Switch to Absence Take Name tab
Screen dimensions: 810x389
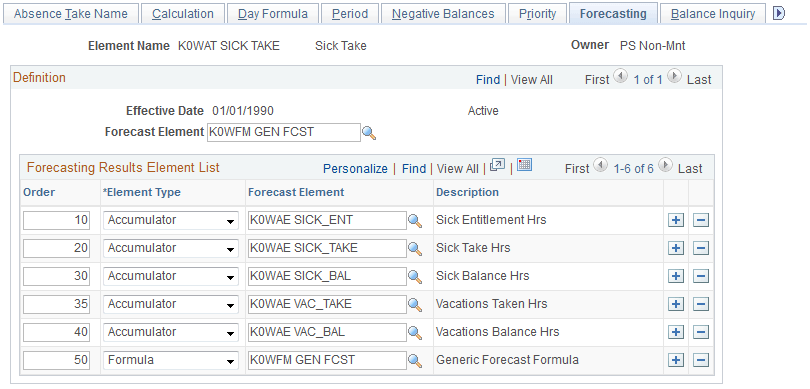coord(71,14)
